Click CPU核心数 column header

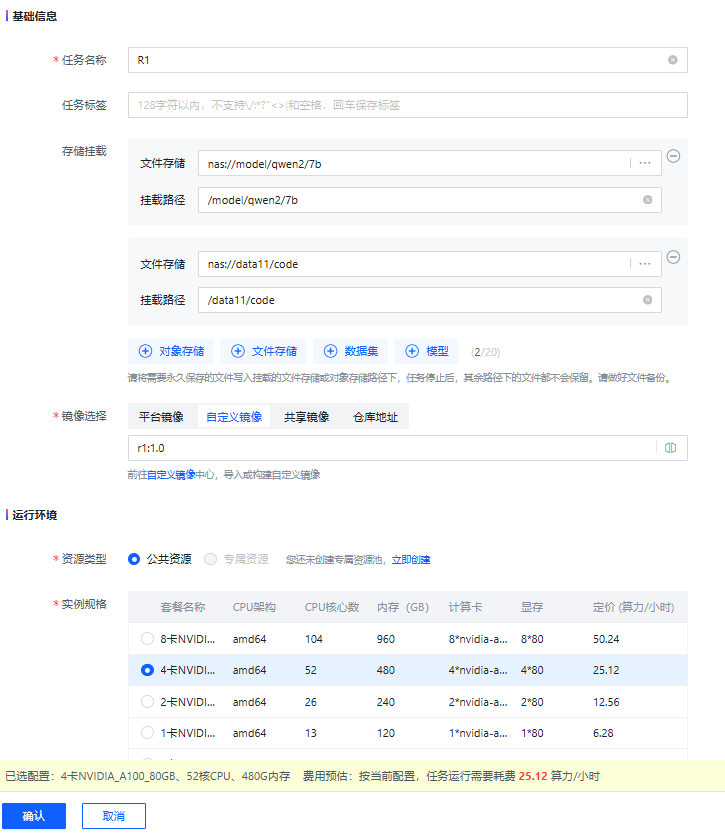pos(332,607)
